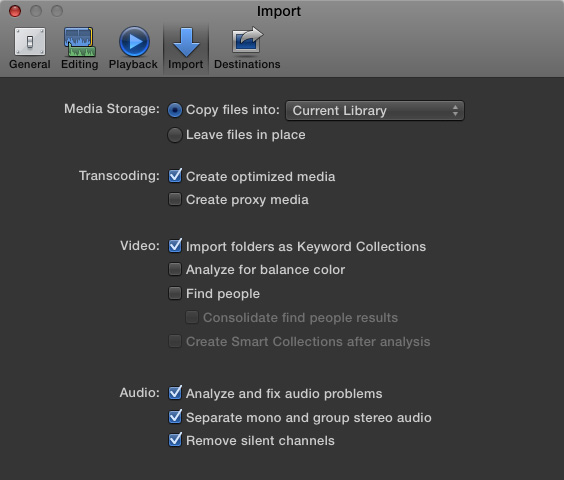The height and width of the screenshot is (480, 564).
Task: Click the Playback tab label
Action: (x=133, y=64)
